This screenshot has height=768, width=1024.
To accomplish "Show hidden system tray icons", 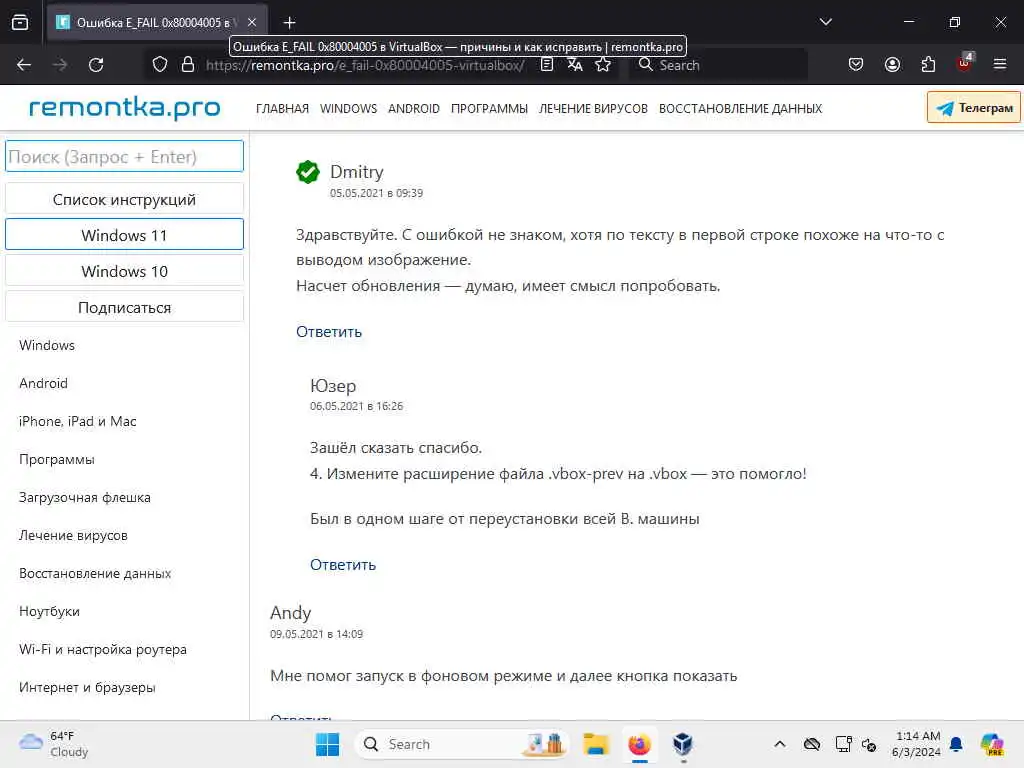I will tap(780, 744).
